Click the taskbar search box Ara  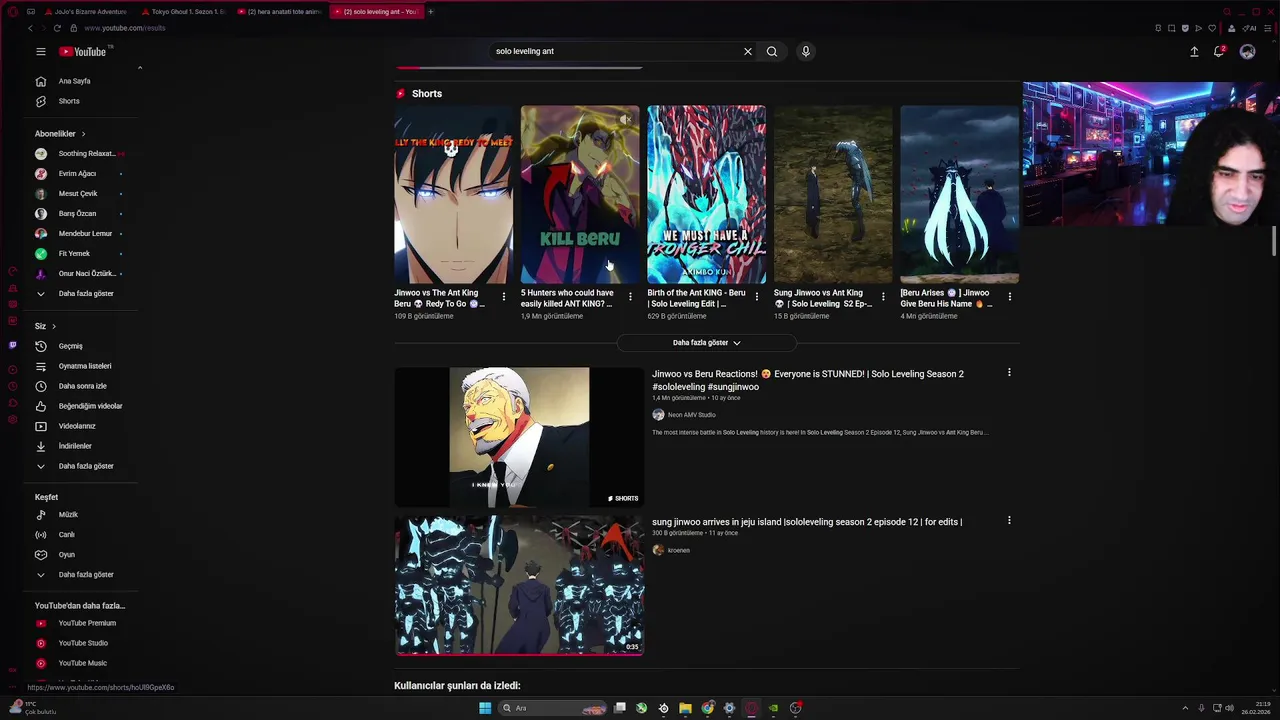coord(554,708)
